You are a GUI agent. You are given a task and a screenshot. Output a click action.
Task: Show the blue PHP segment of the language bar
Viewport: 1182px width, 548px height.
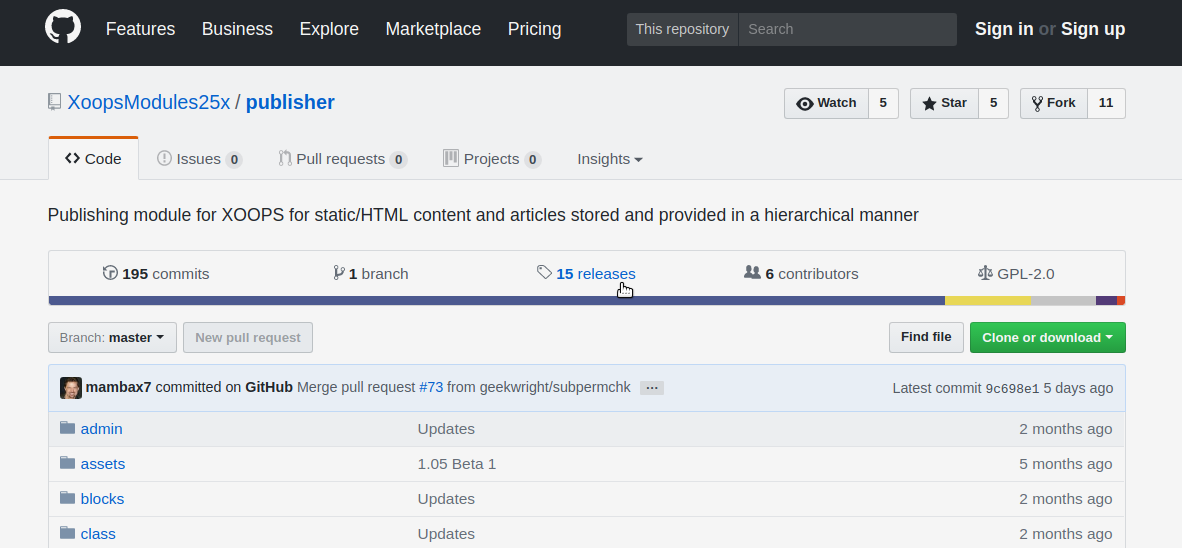(x=497, y=300)
